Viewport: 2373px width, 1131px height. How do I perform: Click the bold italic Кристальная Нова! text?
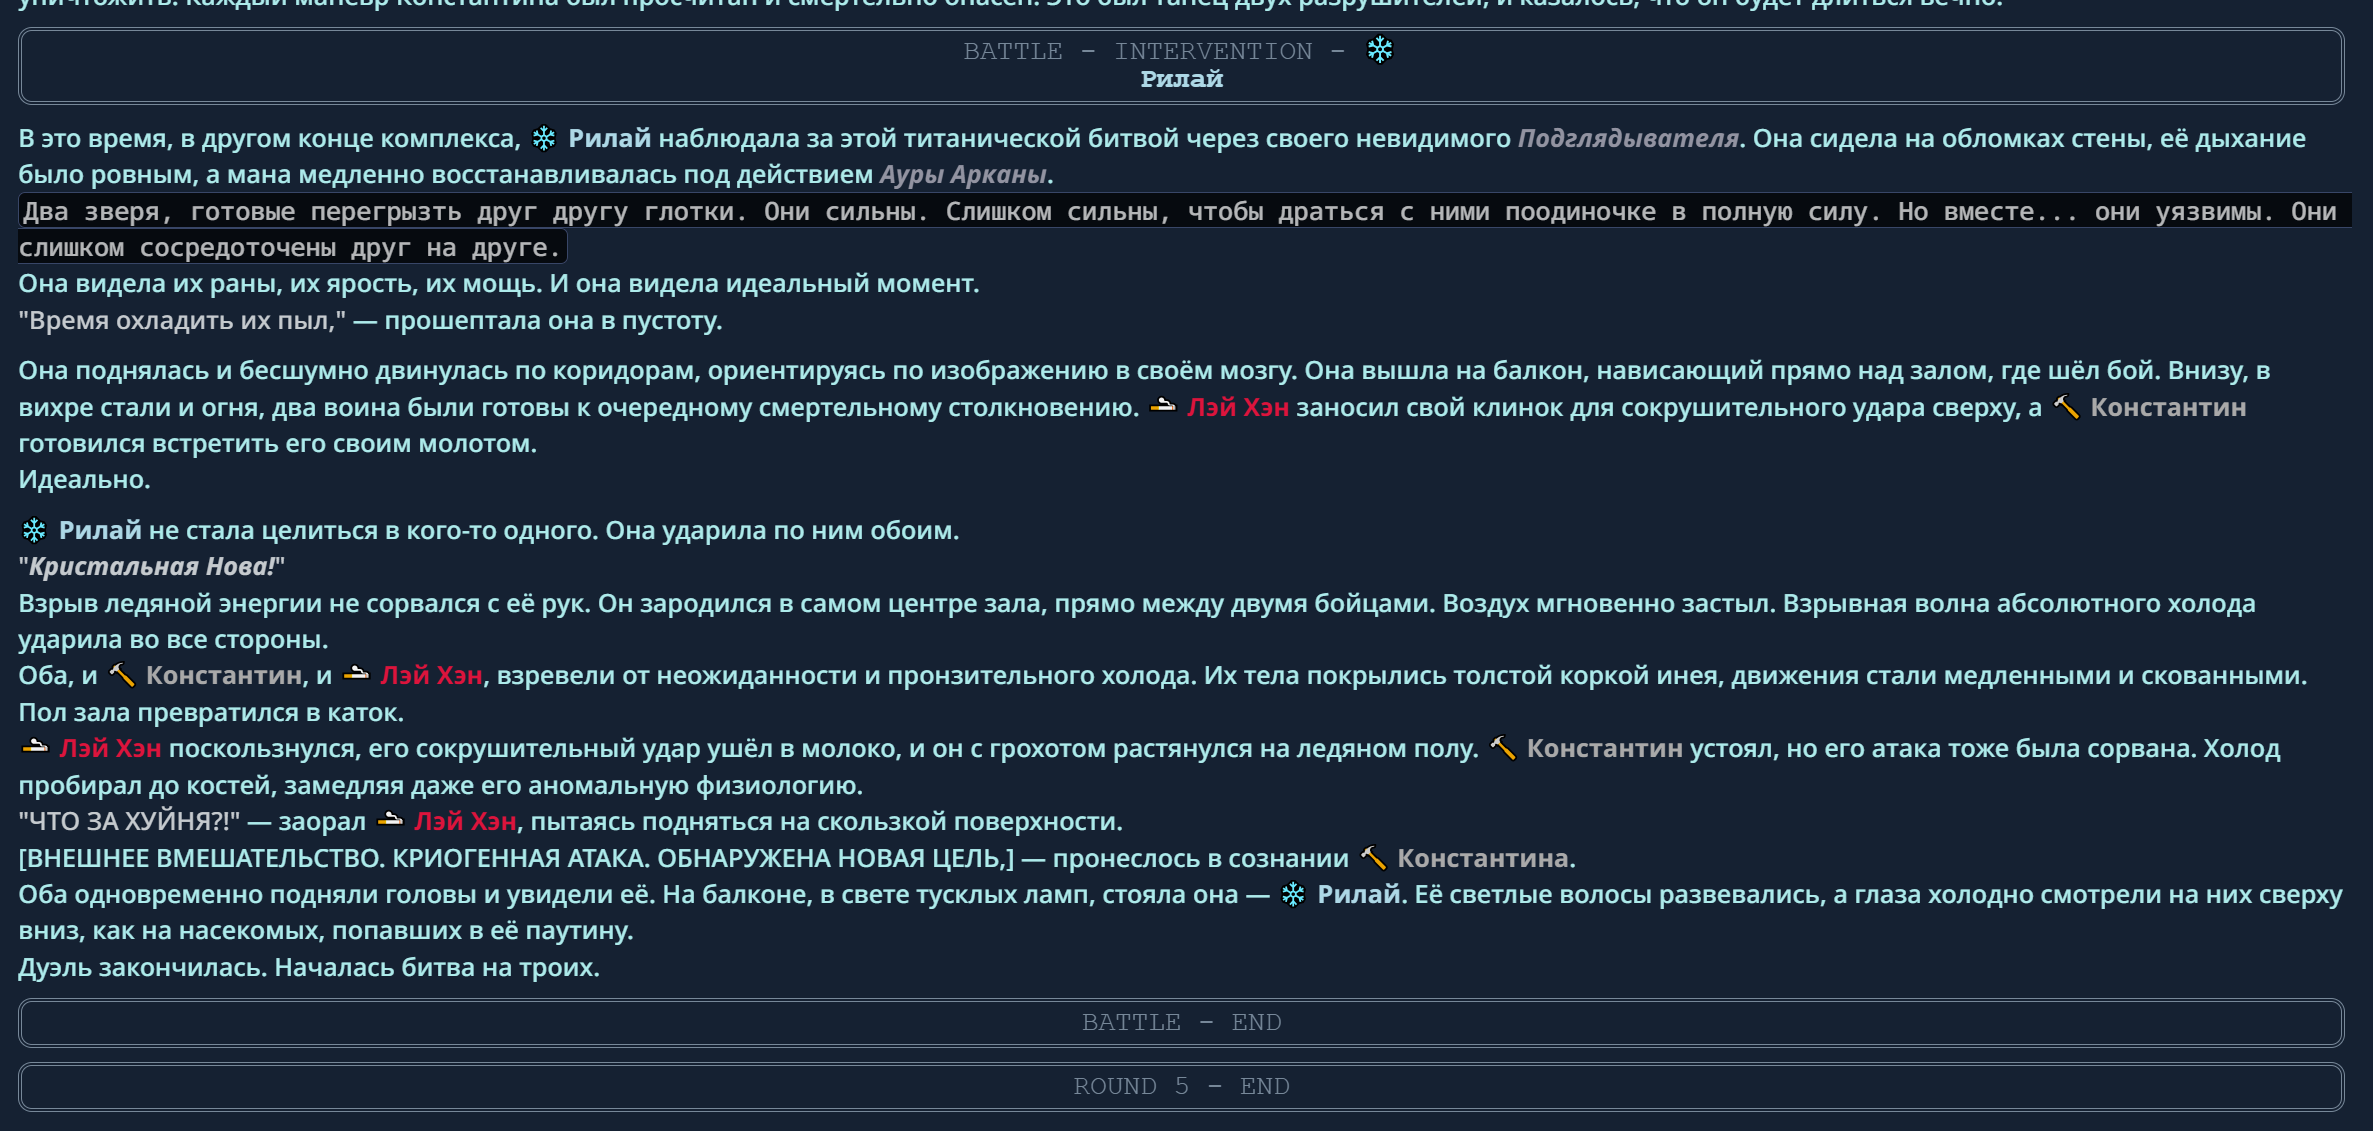coord(151,567)
